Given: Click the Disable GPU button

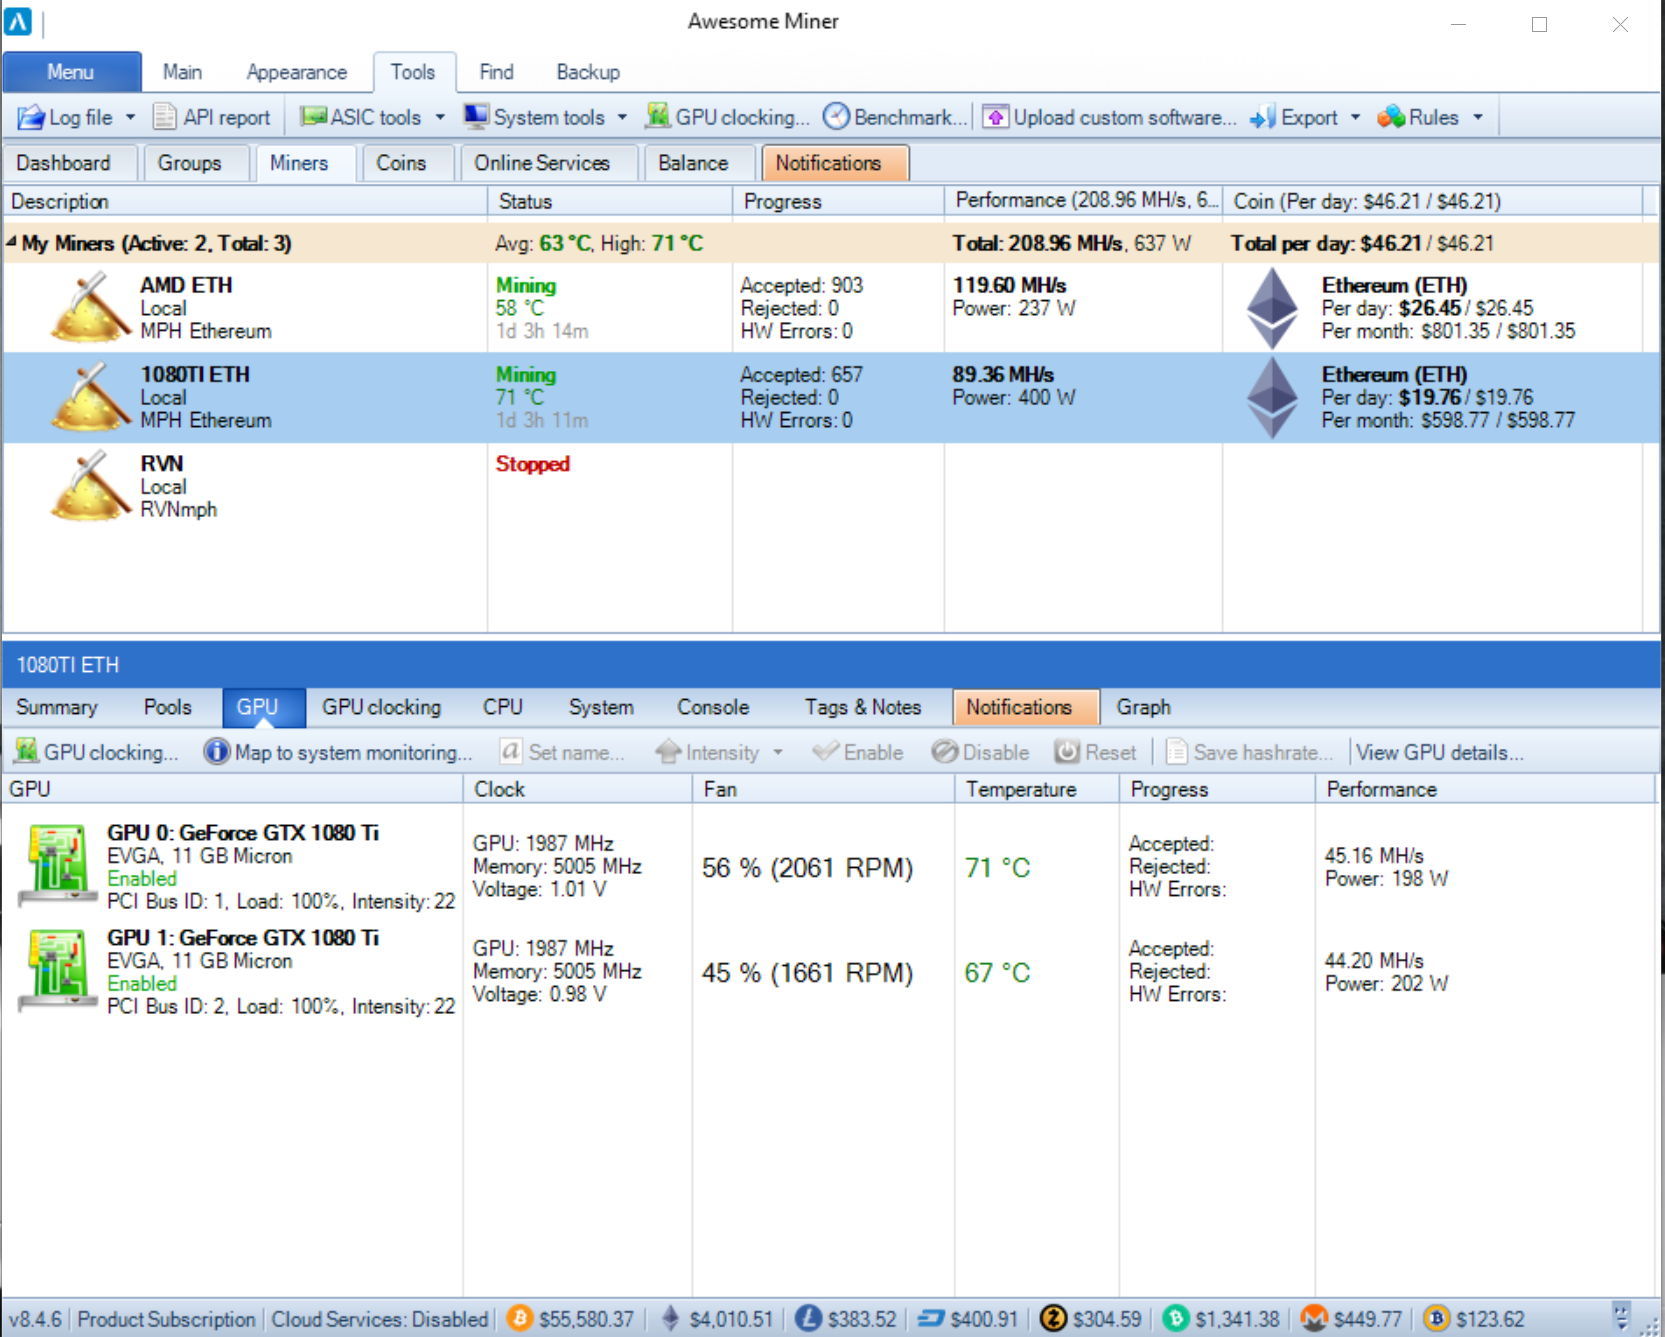Looking at the screenshot, I should [x=980, y=752].
